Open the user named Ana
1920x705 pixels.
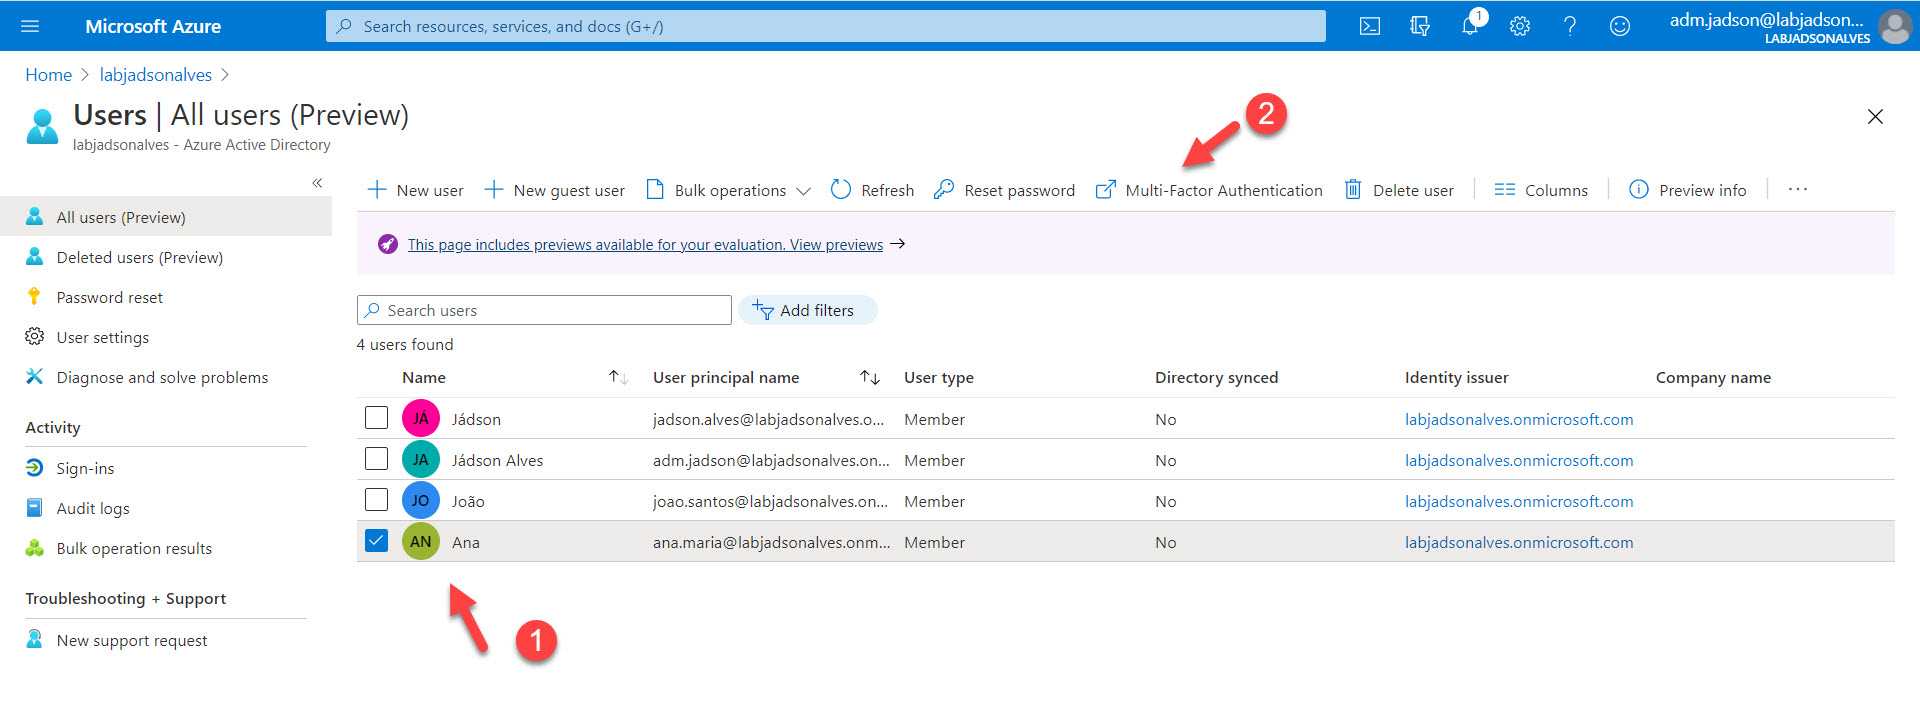pyautogui.click(x=466, y=542)
